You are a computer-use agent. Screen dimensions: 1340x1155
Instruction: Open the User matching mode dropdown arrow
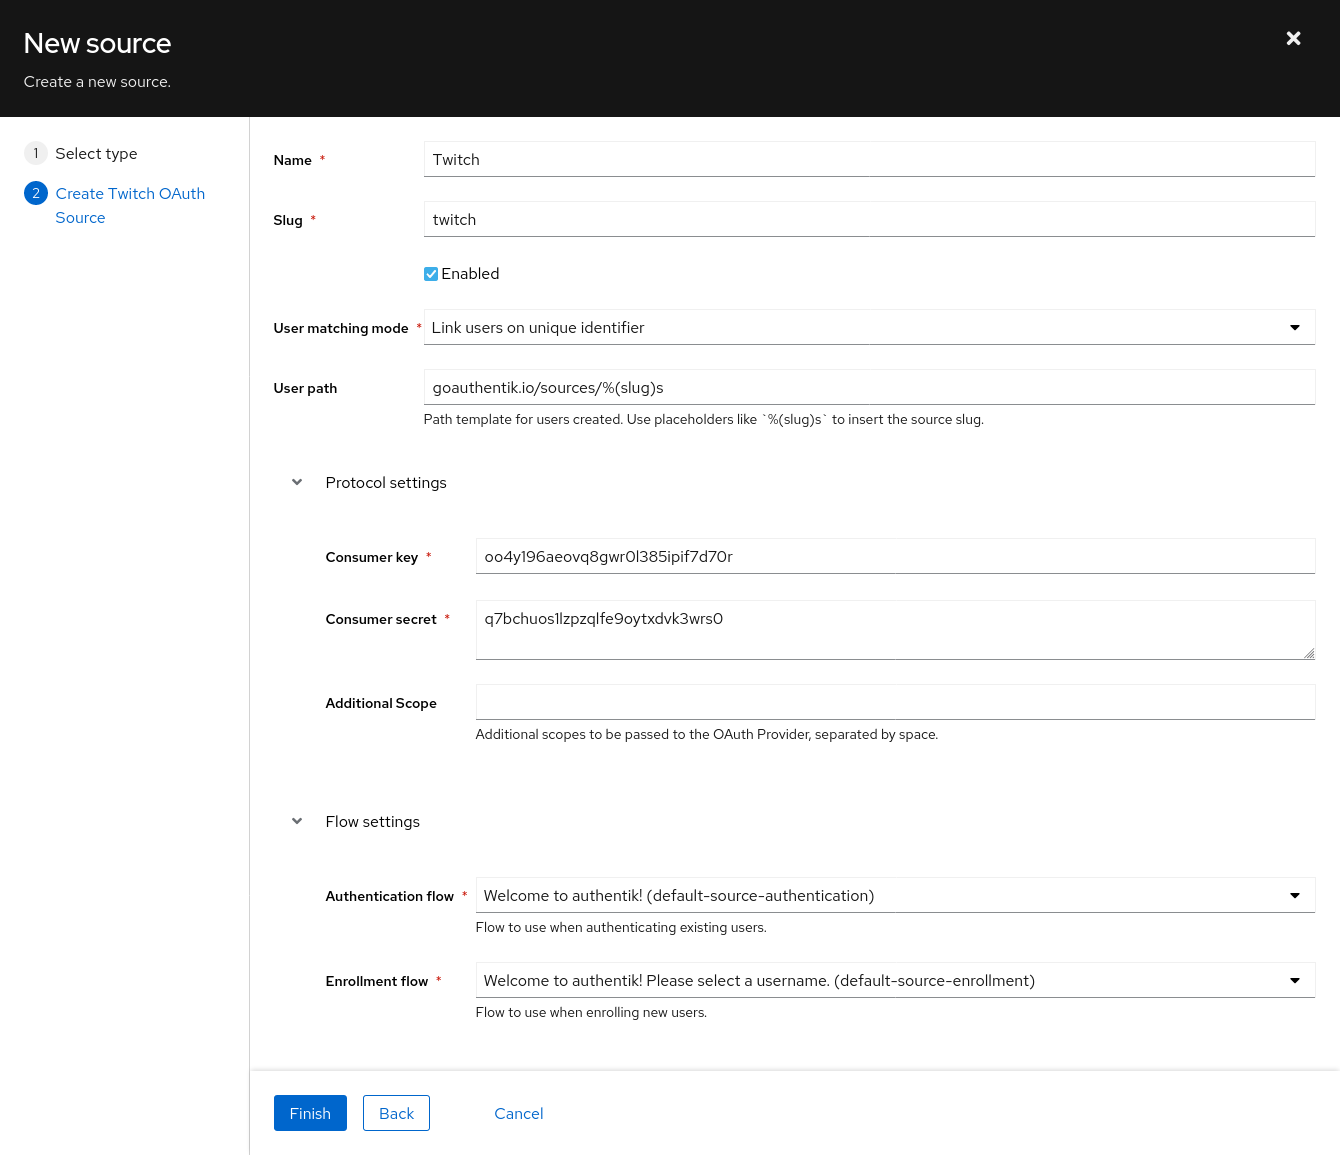(x=1295, y=327)
